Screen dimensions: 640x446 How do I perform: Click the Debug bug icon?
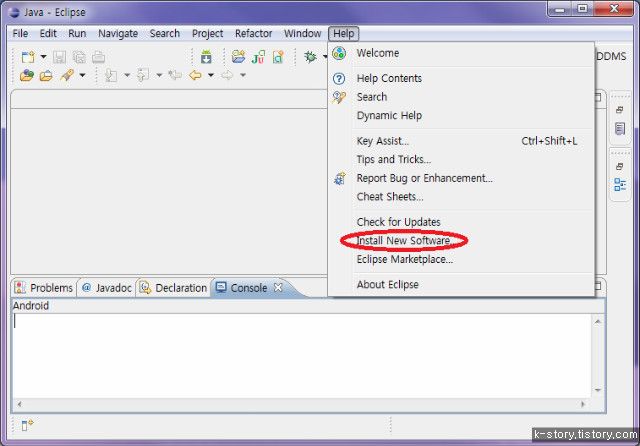coord(310,57)
